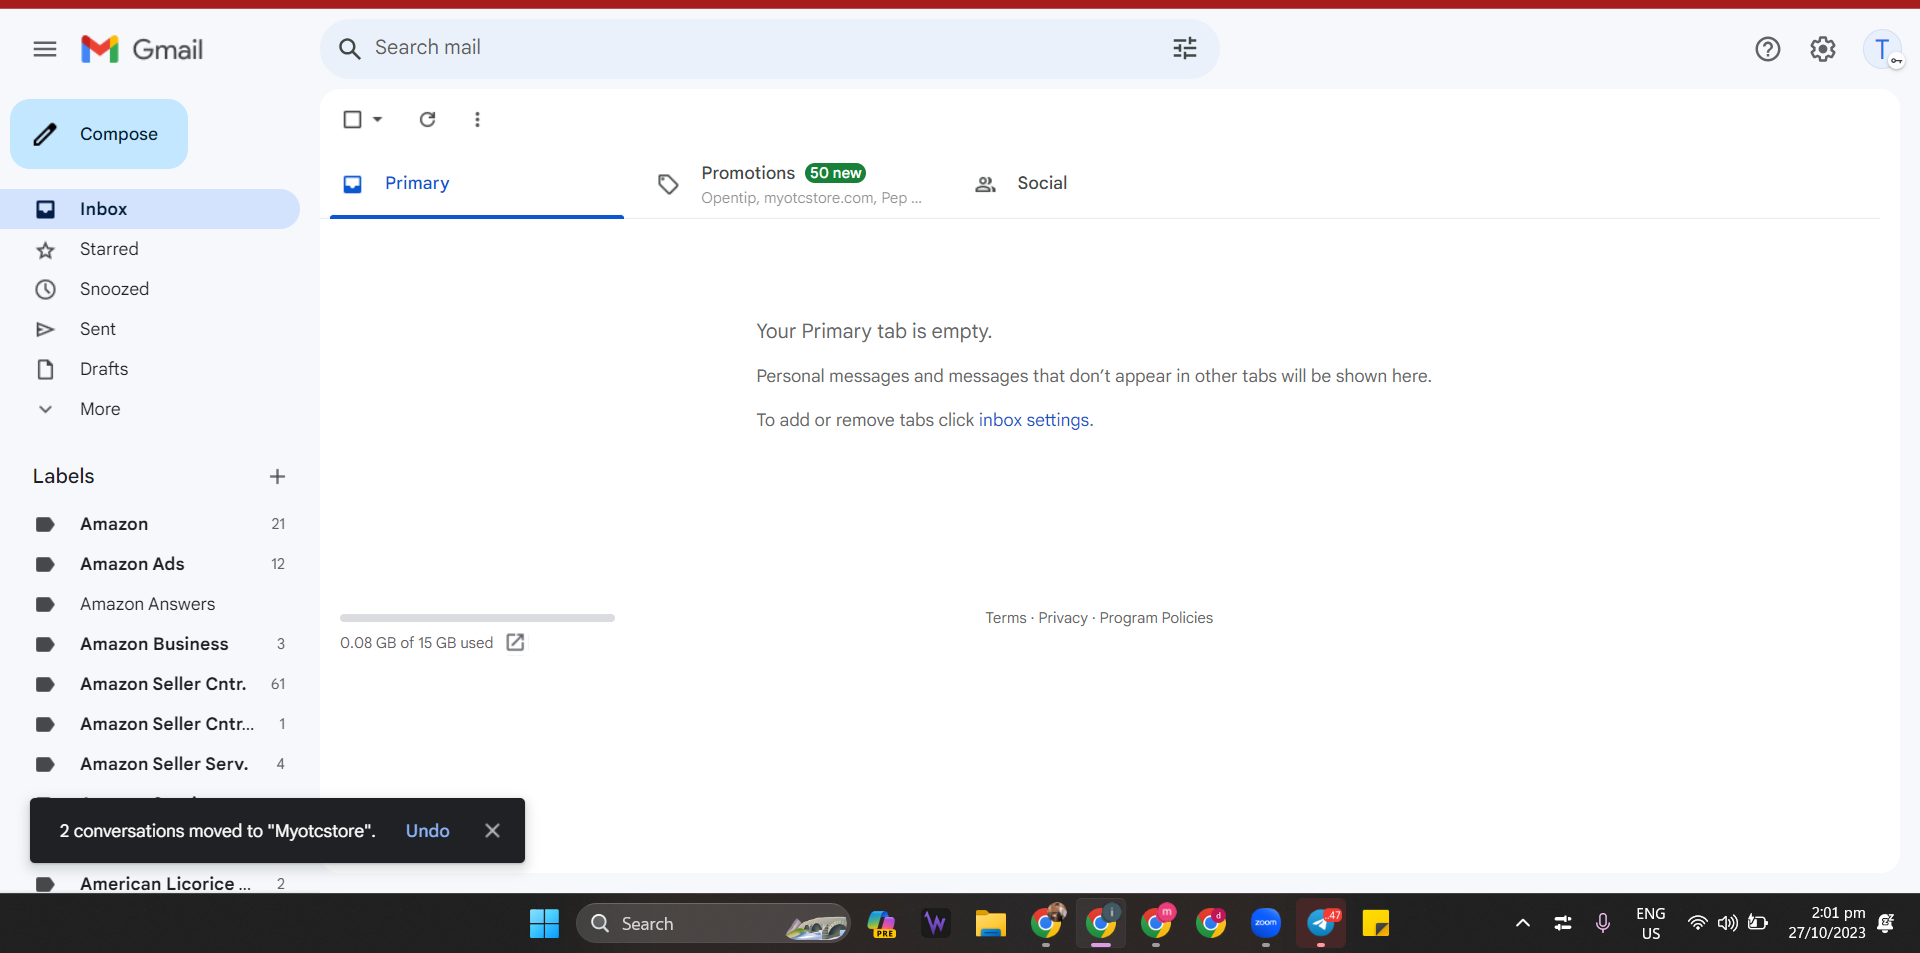Open the Snoozed folder

150,289
